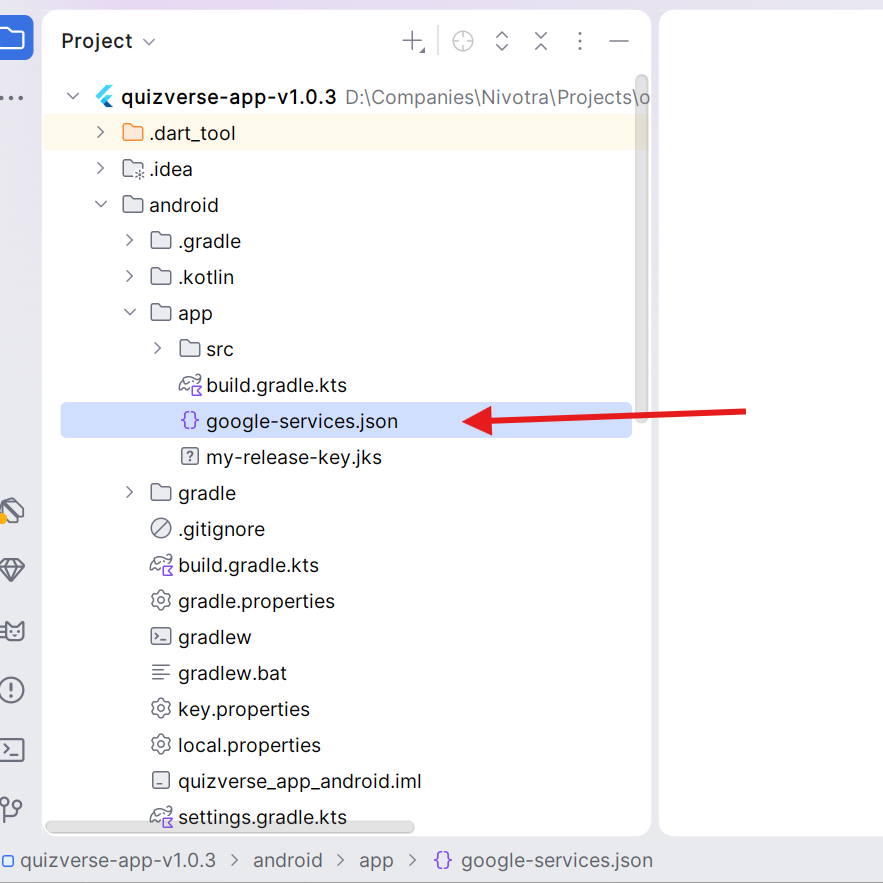The image size is (883, 883).
Task: Click app in the breadcrumb bar
Action: pyautogui.click(x=376, y=861)
